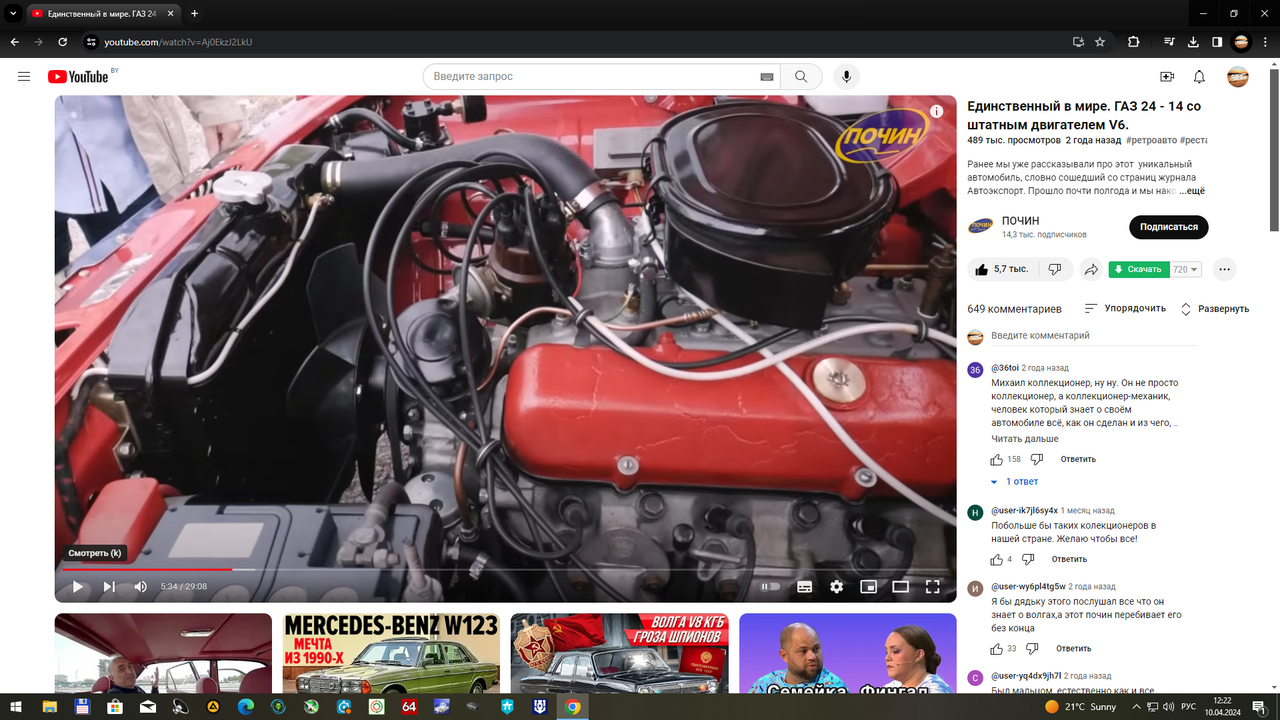Open the Chrome three-dot menu
The image size is (1280, 720).
1265,42
